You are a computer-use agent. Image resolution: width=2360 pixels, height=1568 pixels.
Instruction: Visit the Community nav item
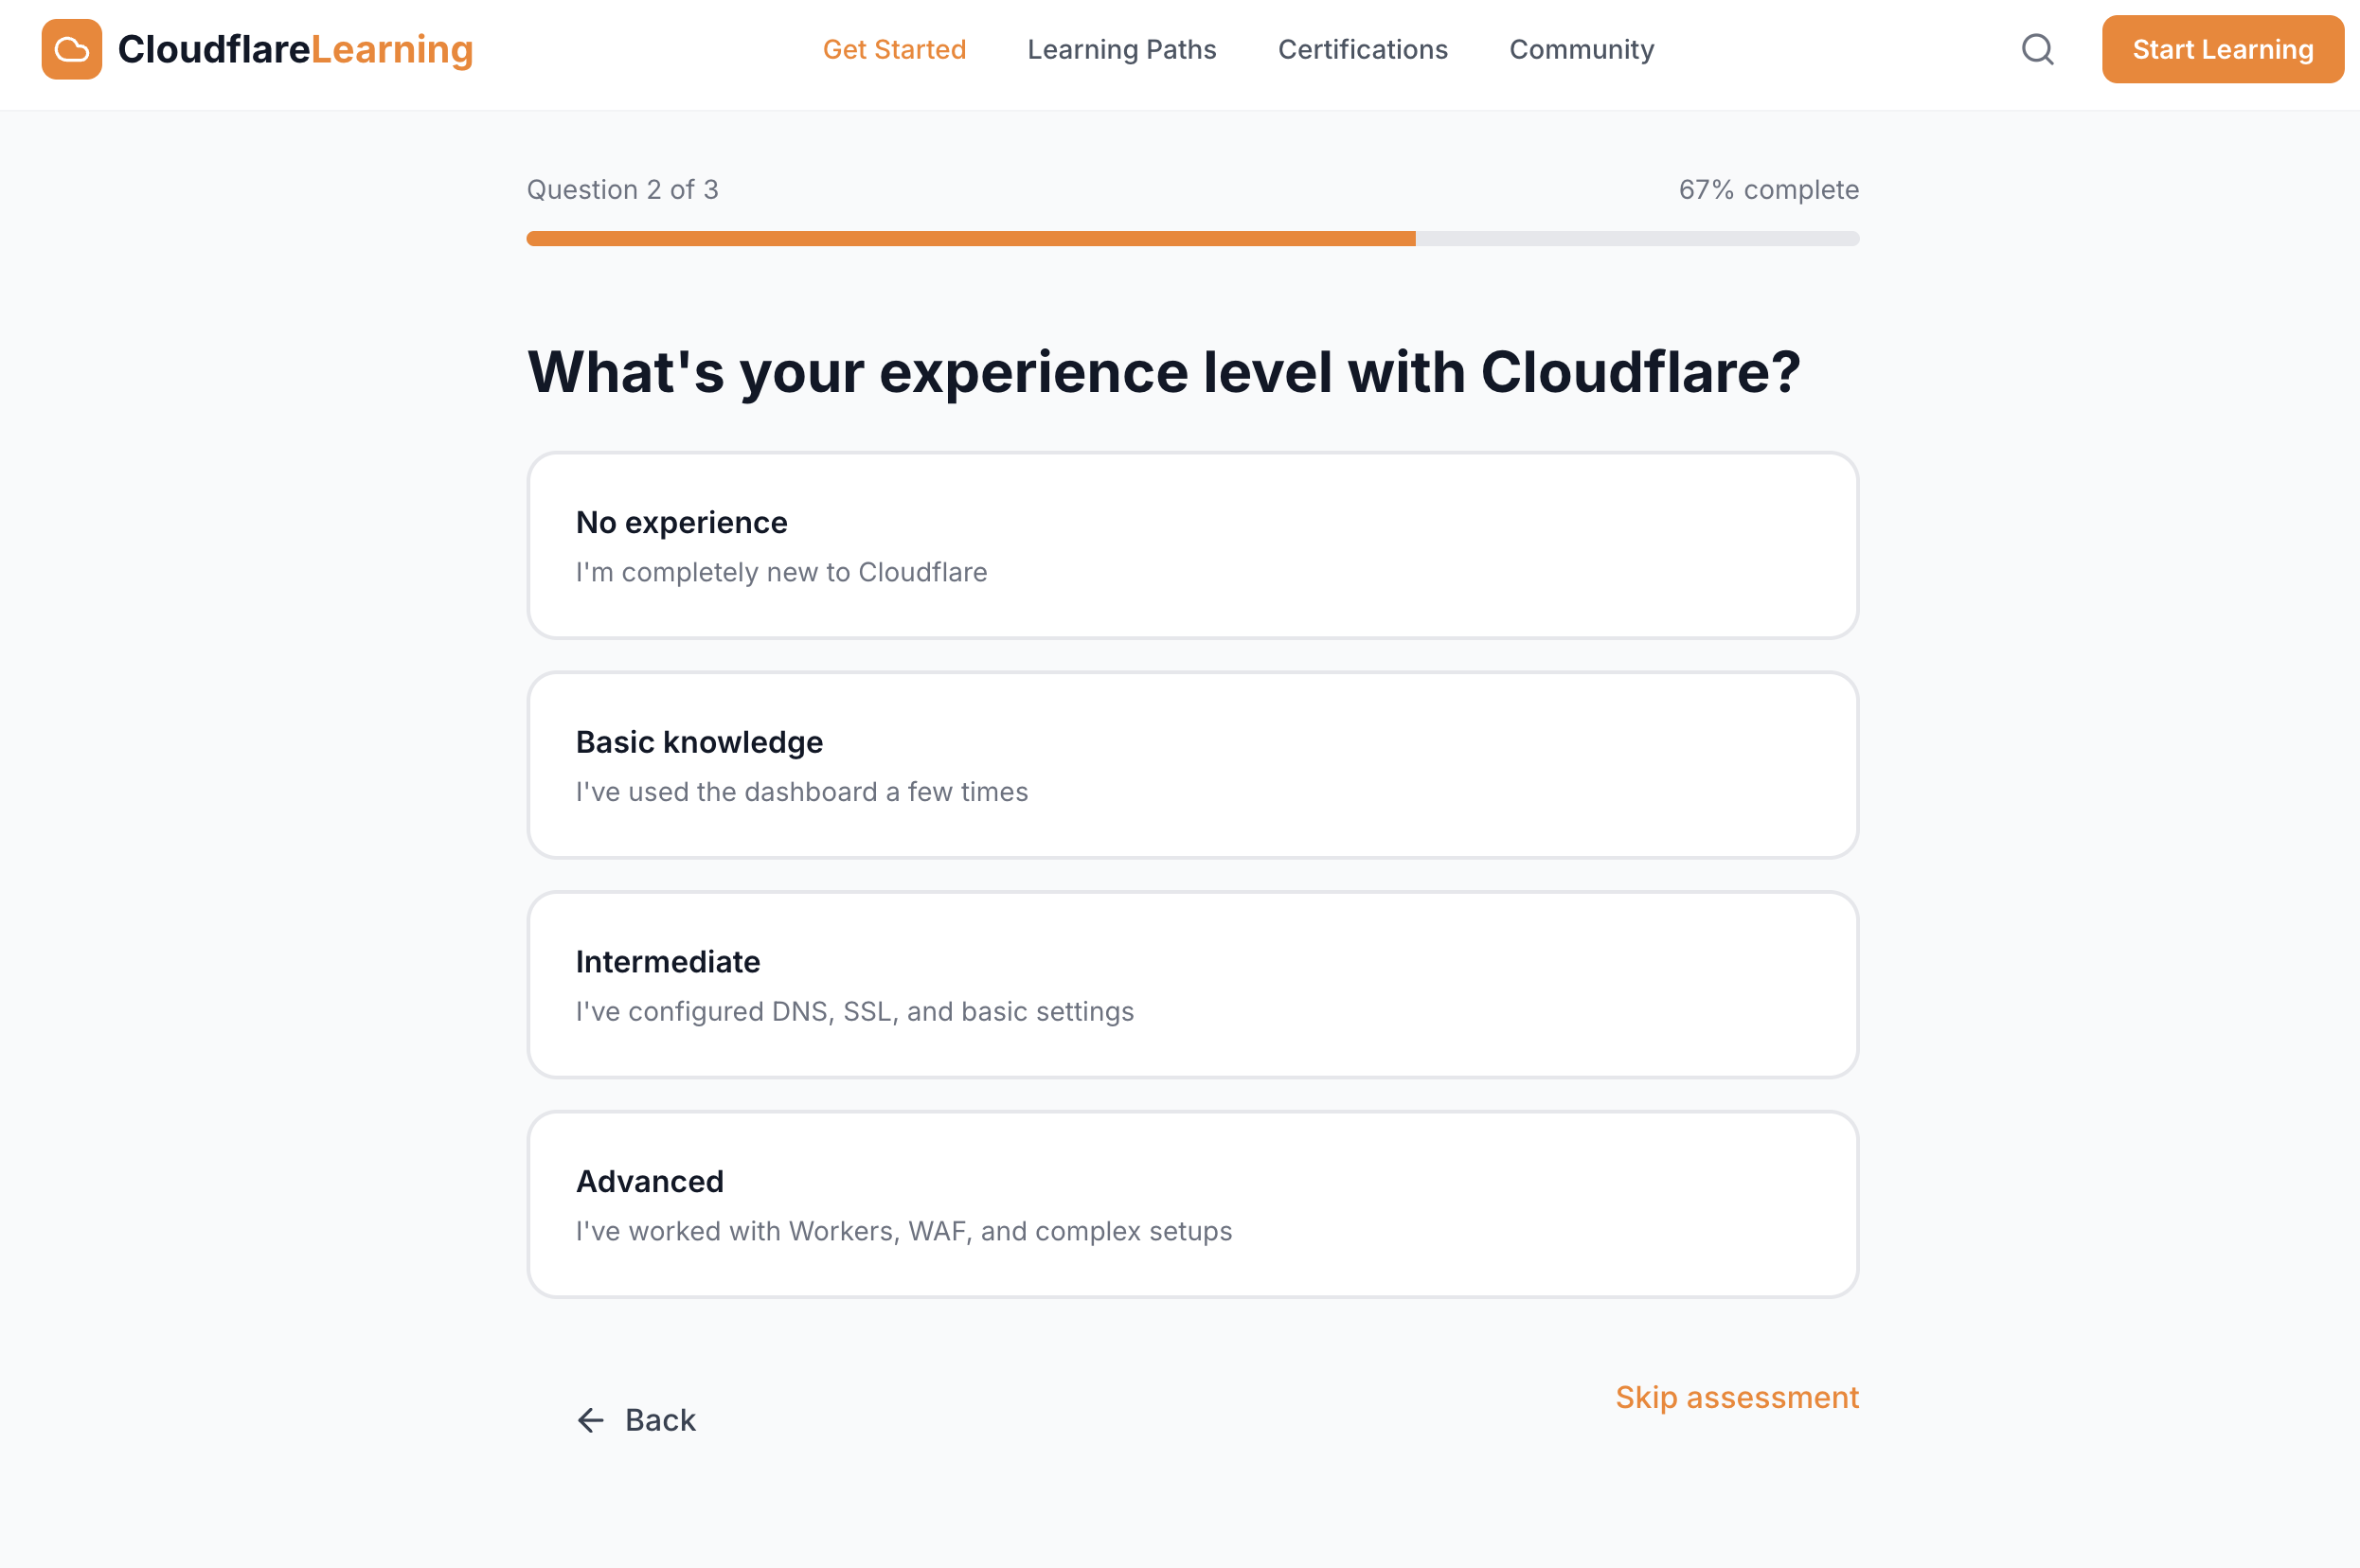pyautogui.click(x=1581, y=49)
